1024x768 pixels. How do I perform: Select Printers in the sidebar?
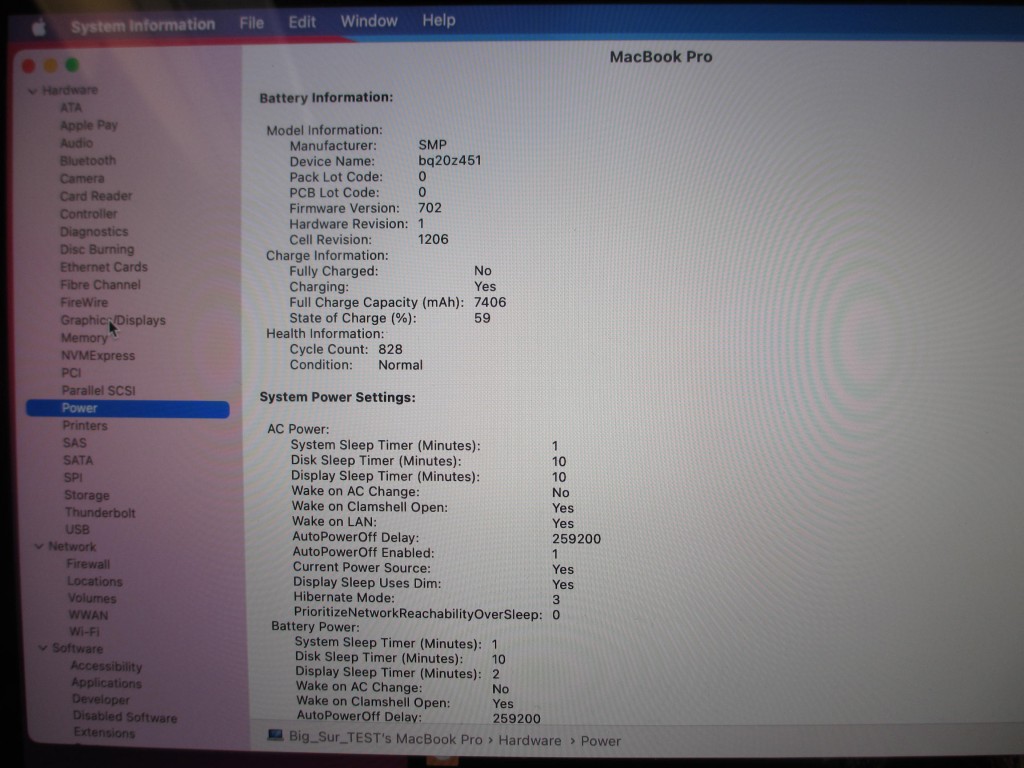coord(85,426)
